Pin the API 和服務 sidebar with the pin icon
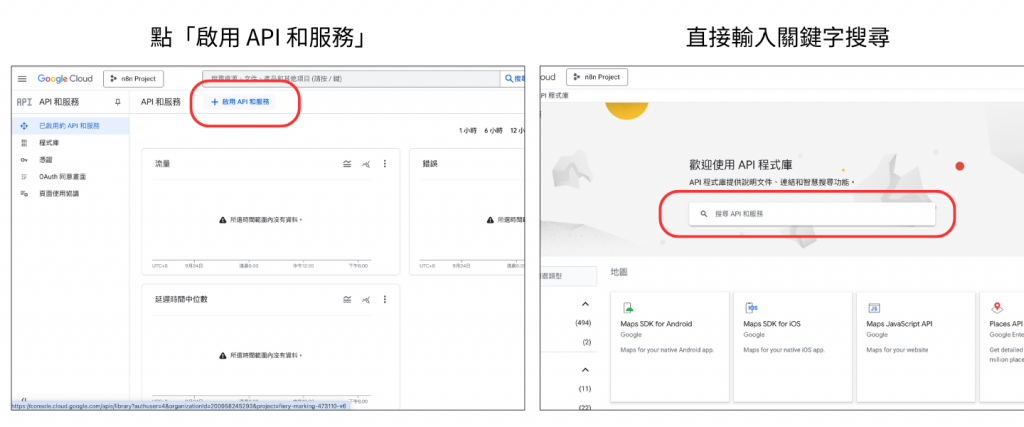Screen dimensions: 1024x427 (x=118, y=102)
